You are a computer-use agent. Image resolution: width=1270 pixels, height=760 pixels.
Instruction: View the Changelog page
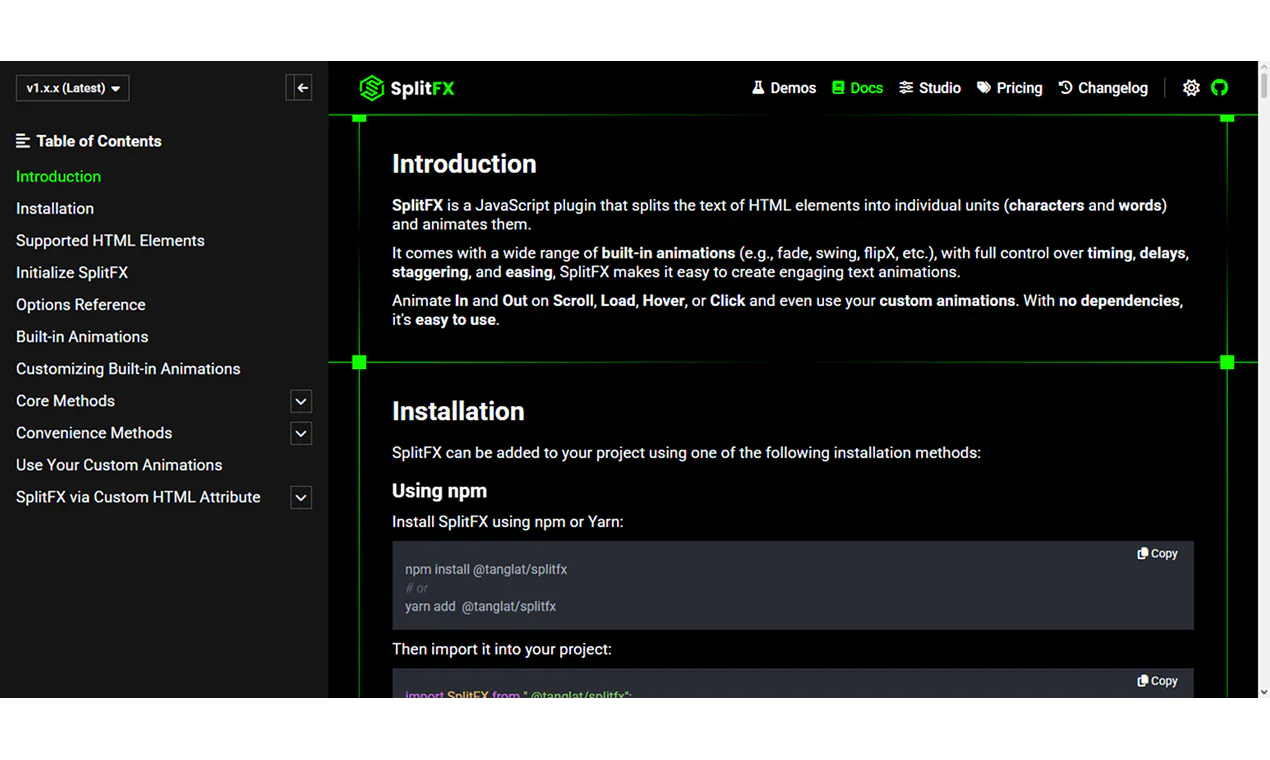pos(1103,88)
